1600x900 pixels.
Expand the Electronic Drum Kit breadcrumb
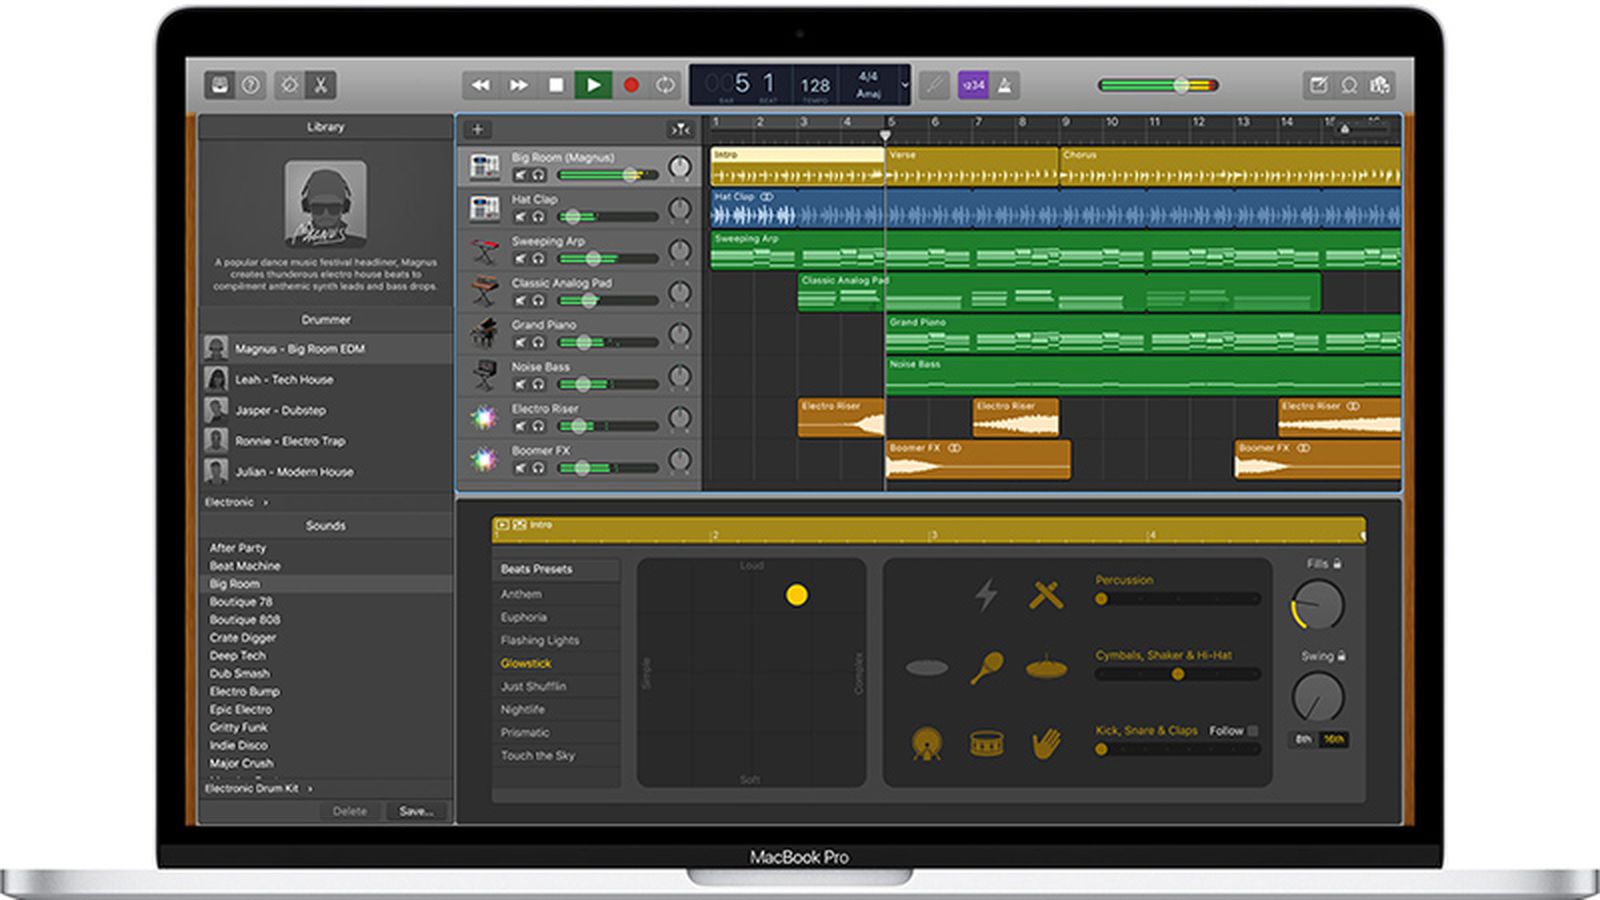259,788
